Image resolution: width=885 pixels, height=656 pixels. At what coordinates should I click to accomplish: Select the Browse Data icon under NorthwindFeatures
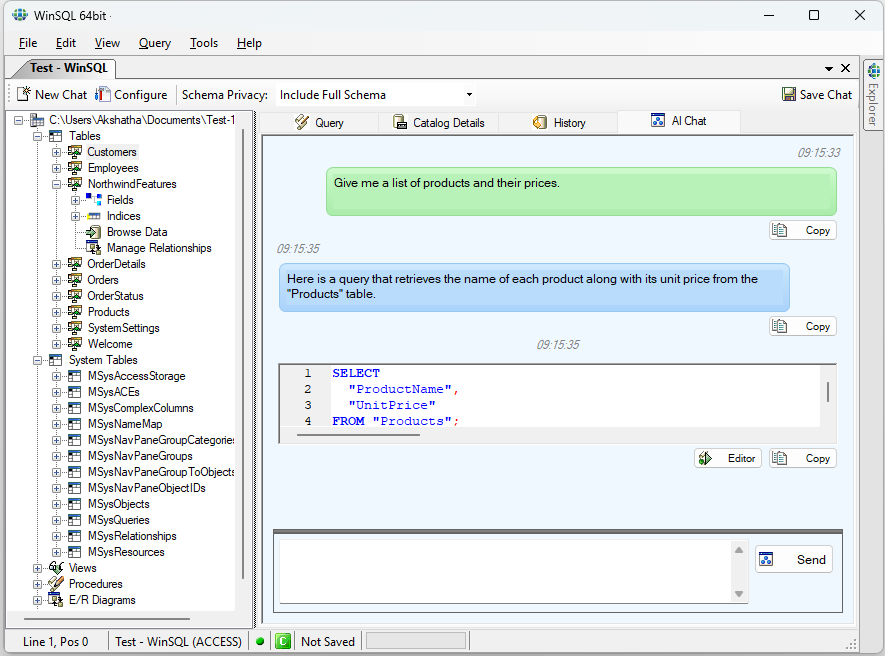[x=93, y=231]
